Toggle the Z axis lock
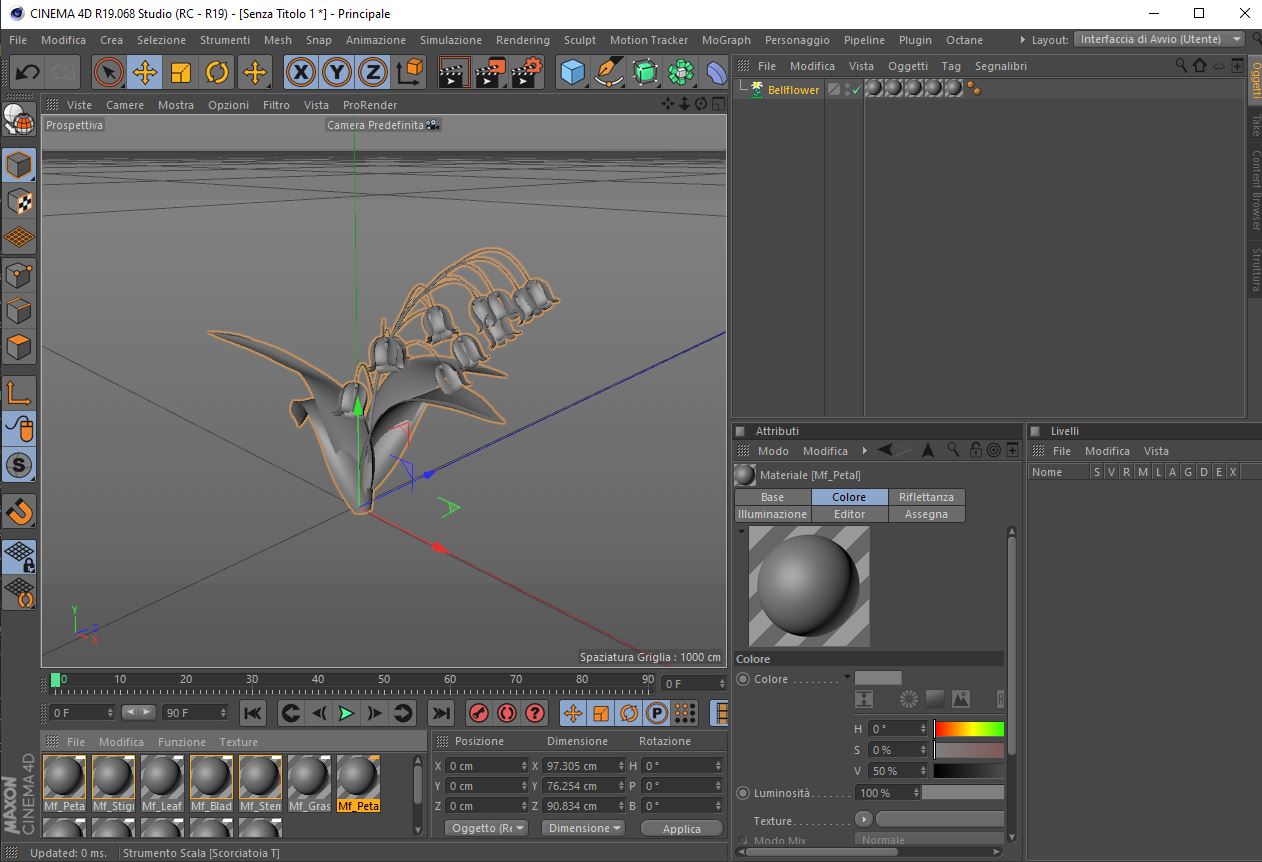The image size is (1262, 862). [x=373, y=72]
